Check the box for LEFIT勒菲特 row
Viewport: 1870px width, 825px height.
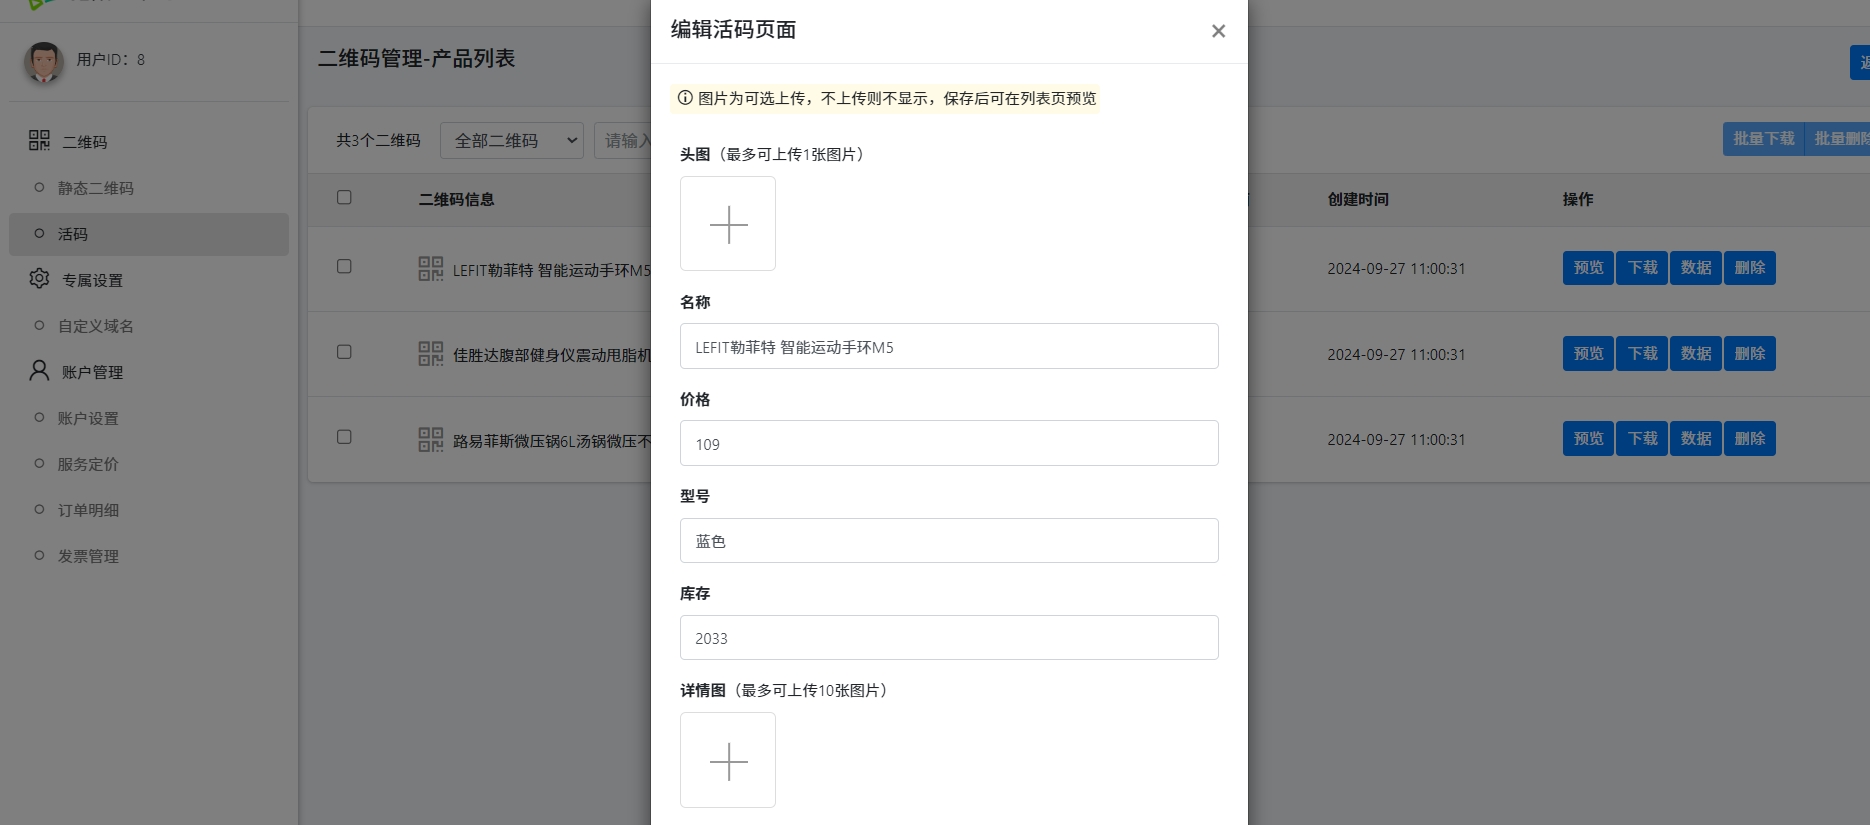[x=344, y=267]
